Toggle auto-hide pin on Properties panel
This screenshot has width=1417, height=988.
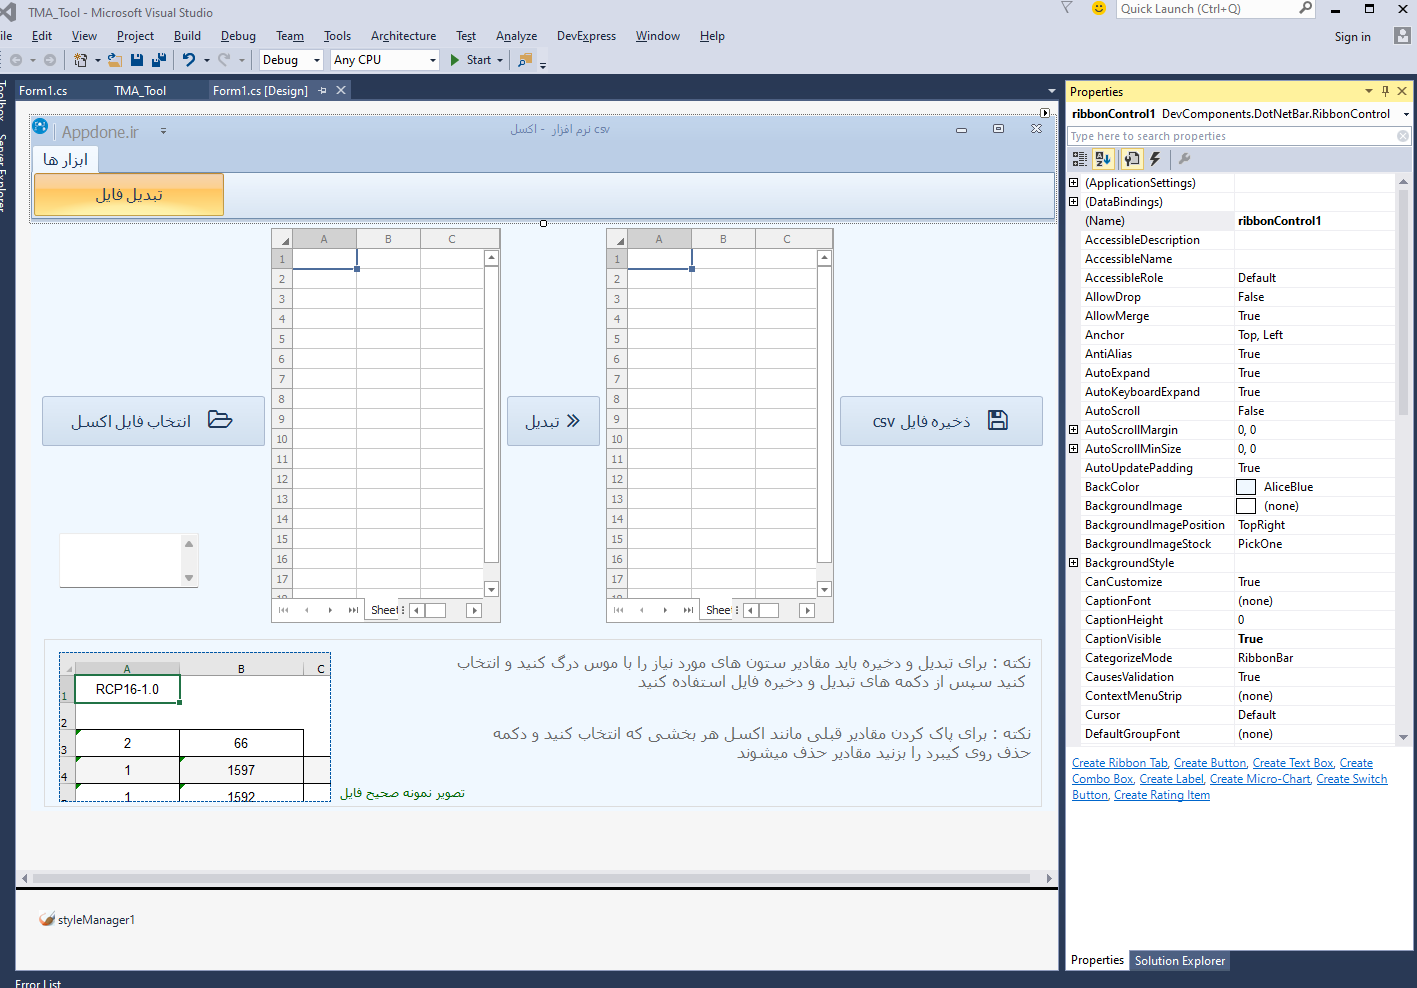pos(1385,91)
